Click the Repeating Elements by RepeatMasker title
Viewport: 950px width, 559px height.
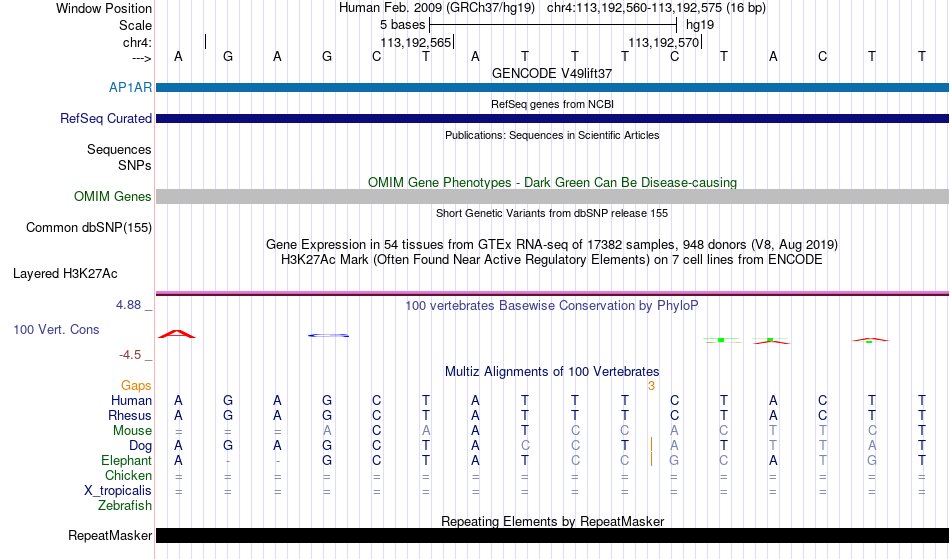[x=552, y=521]
